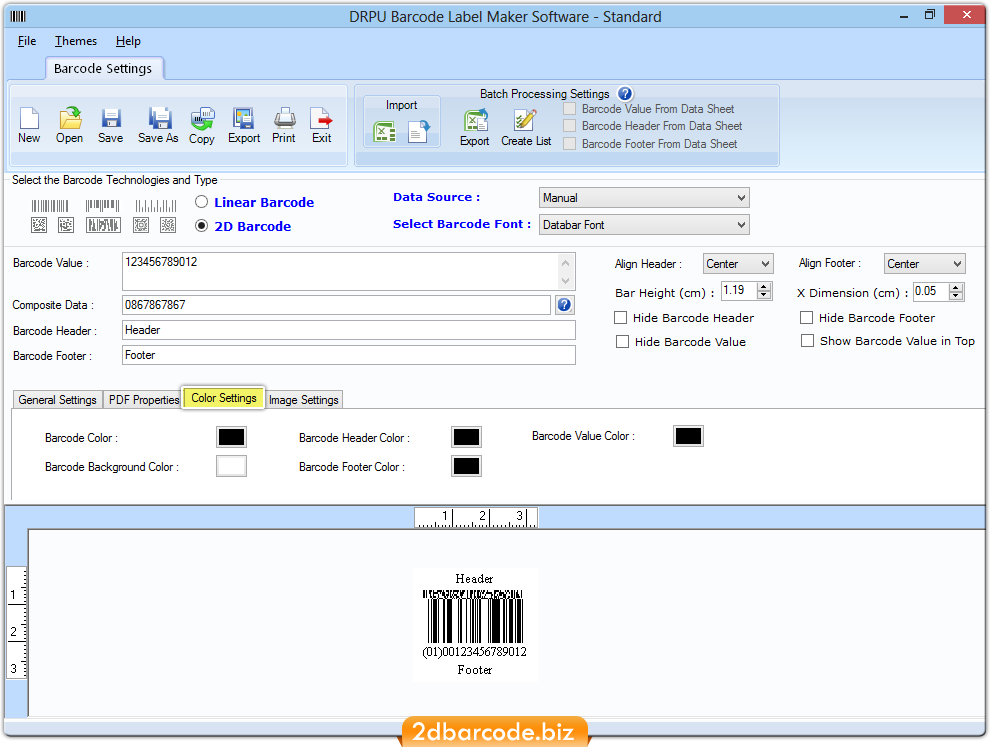Click the barcode preview image
Image resolution: width=990 pixels, height=747 pixels.
point(475,624)
